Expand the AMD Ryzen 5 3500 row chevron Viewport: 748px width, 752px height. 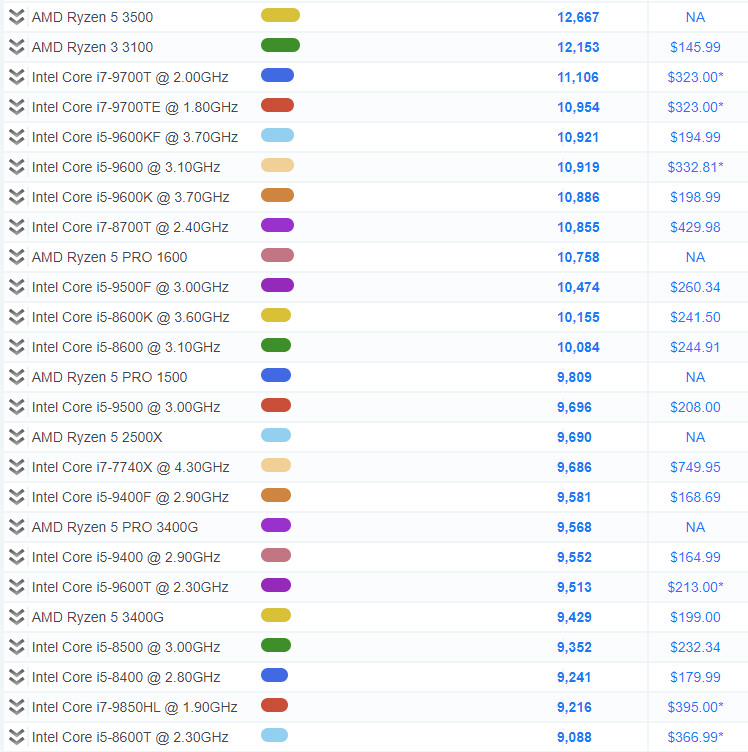point(16,17)
